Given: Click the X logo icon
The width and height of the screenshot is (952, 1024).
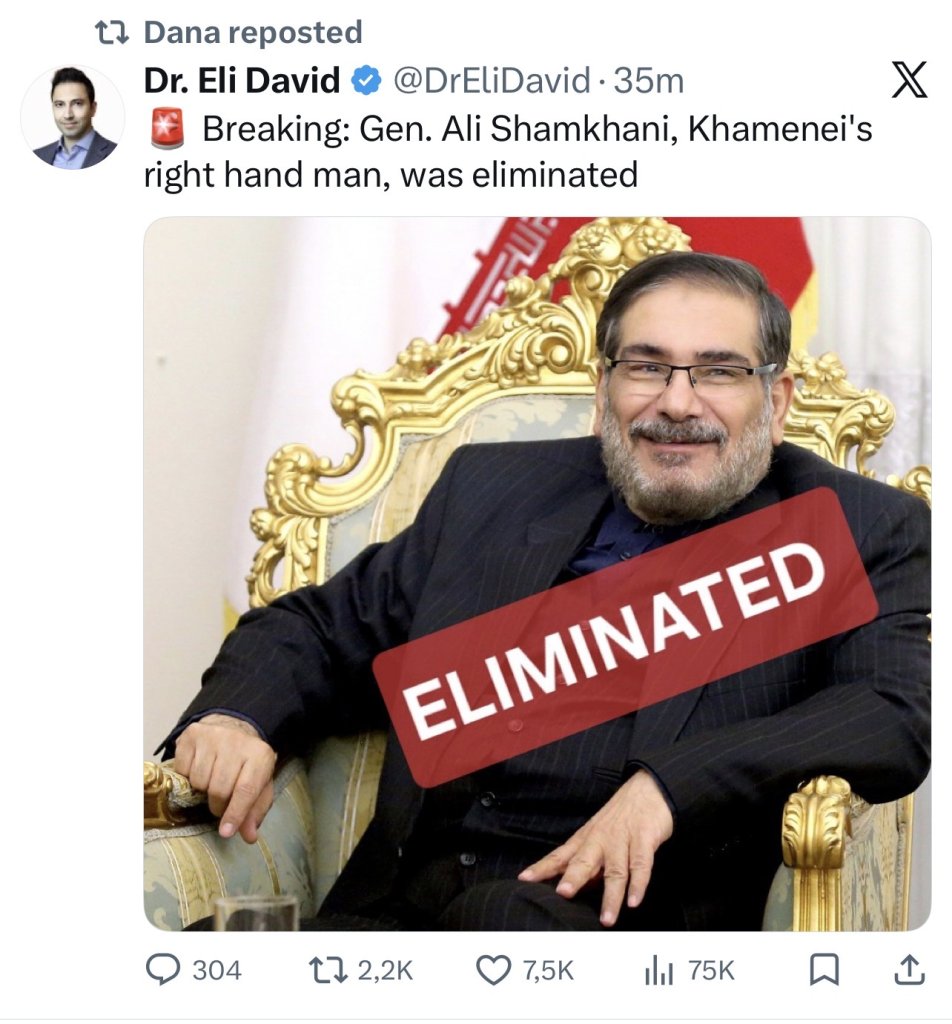Looking at the screenshot, I should (909, 80).
